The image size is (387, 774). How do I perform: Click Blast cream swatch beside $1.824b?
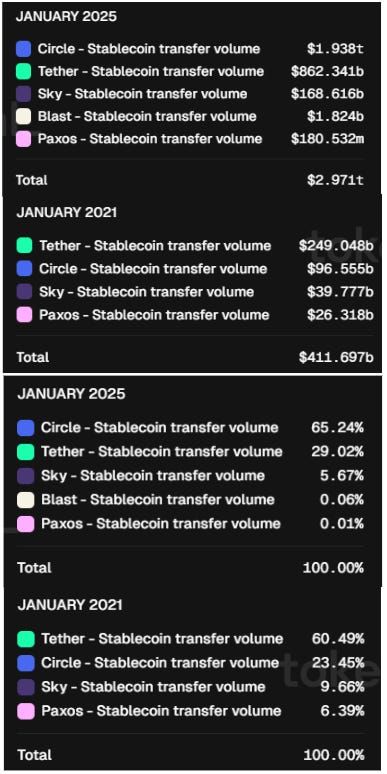[x=23, y=116]
